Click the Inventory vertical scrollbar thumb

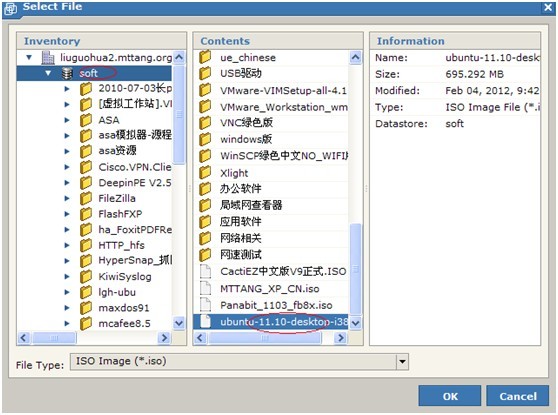tap(179, 115)
